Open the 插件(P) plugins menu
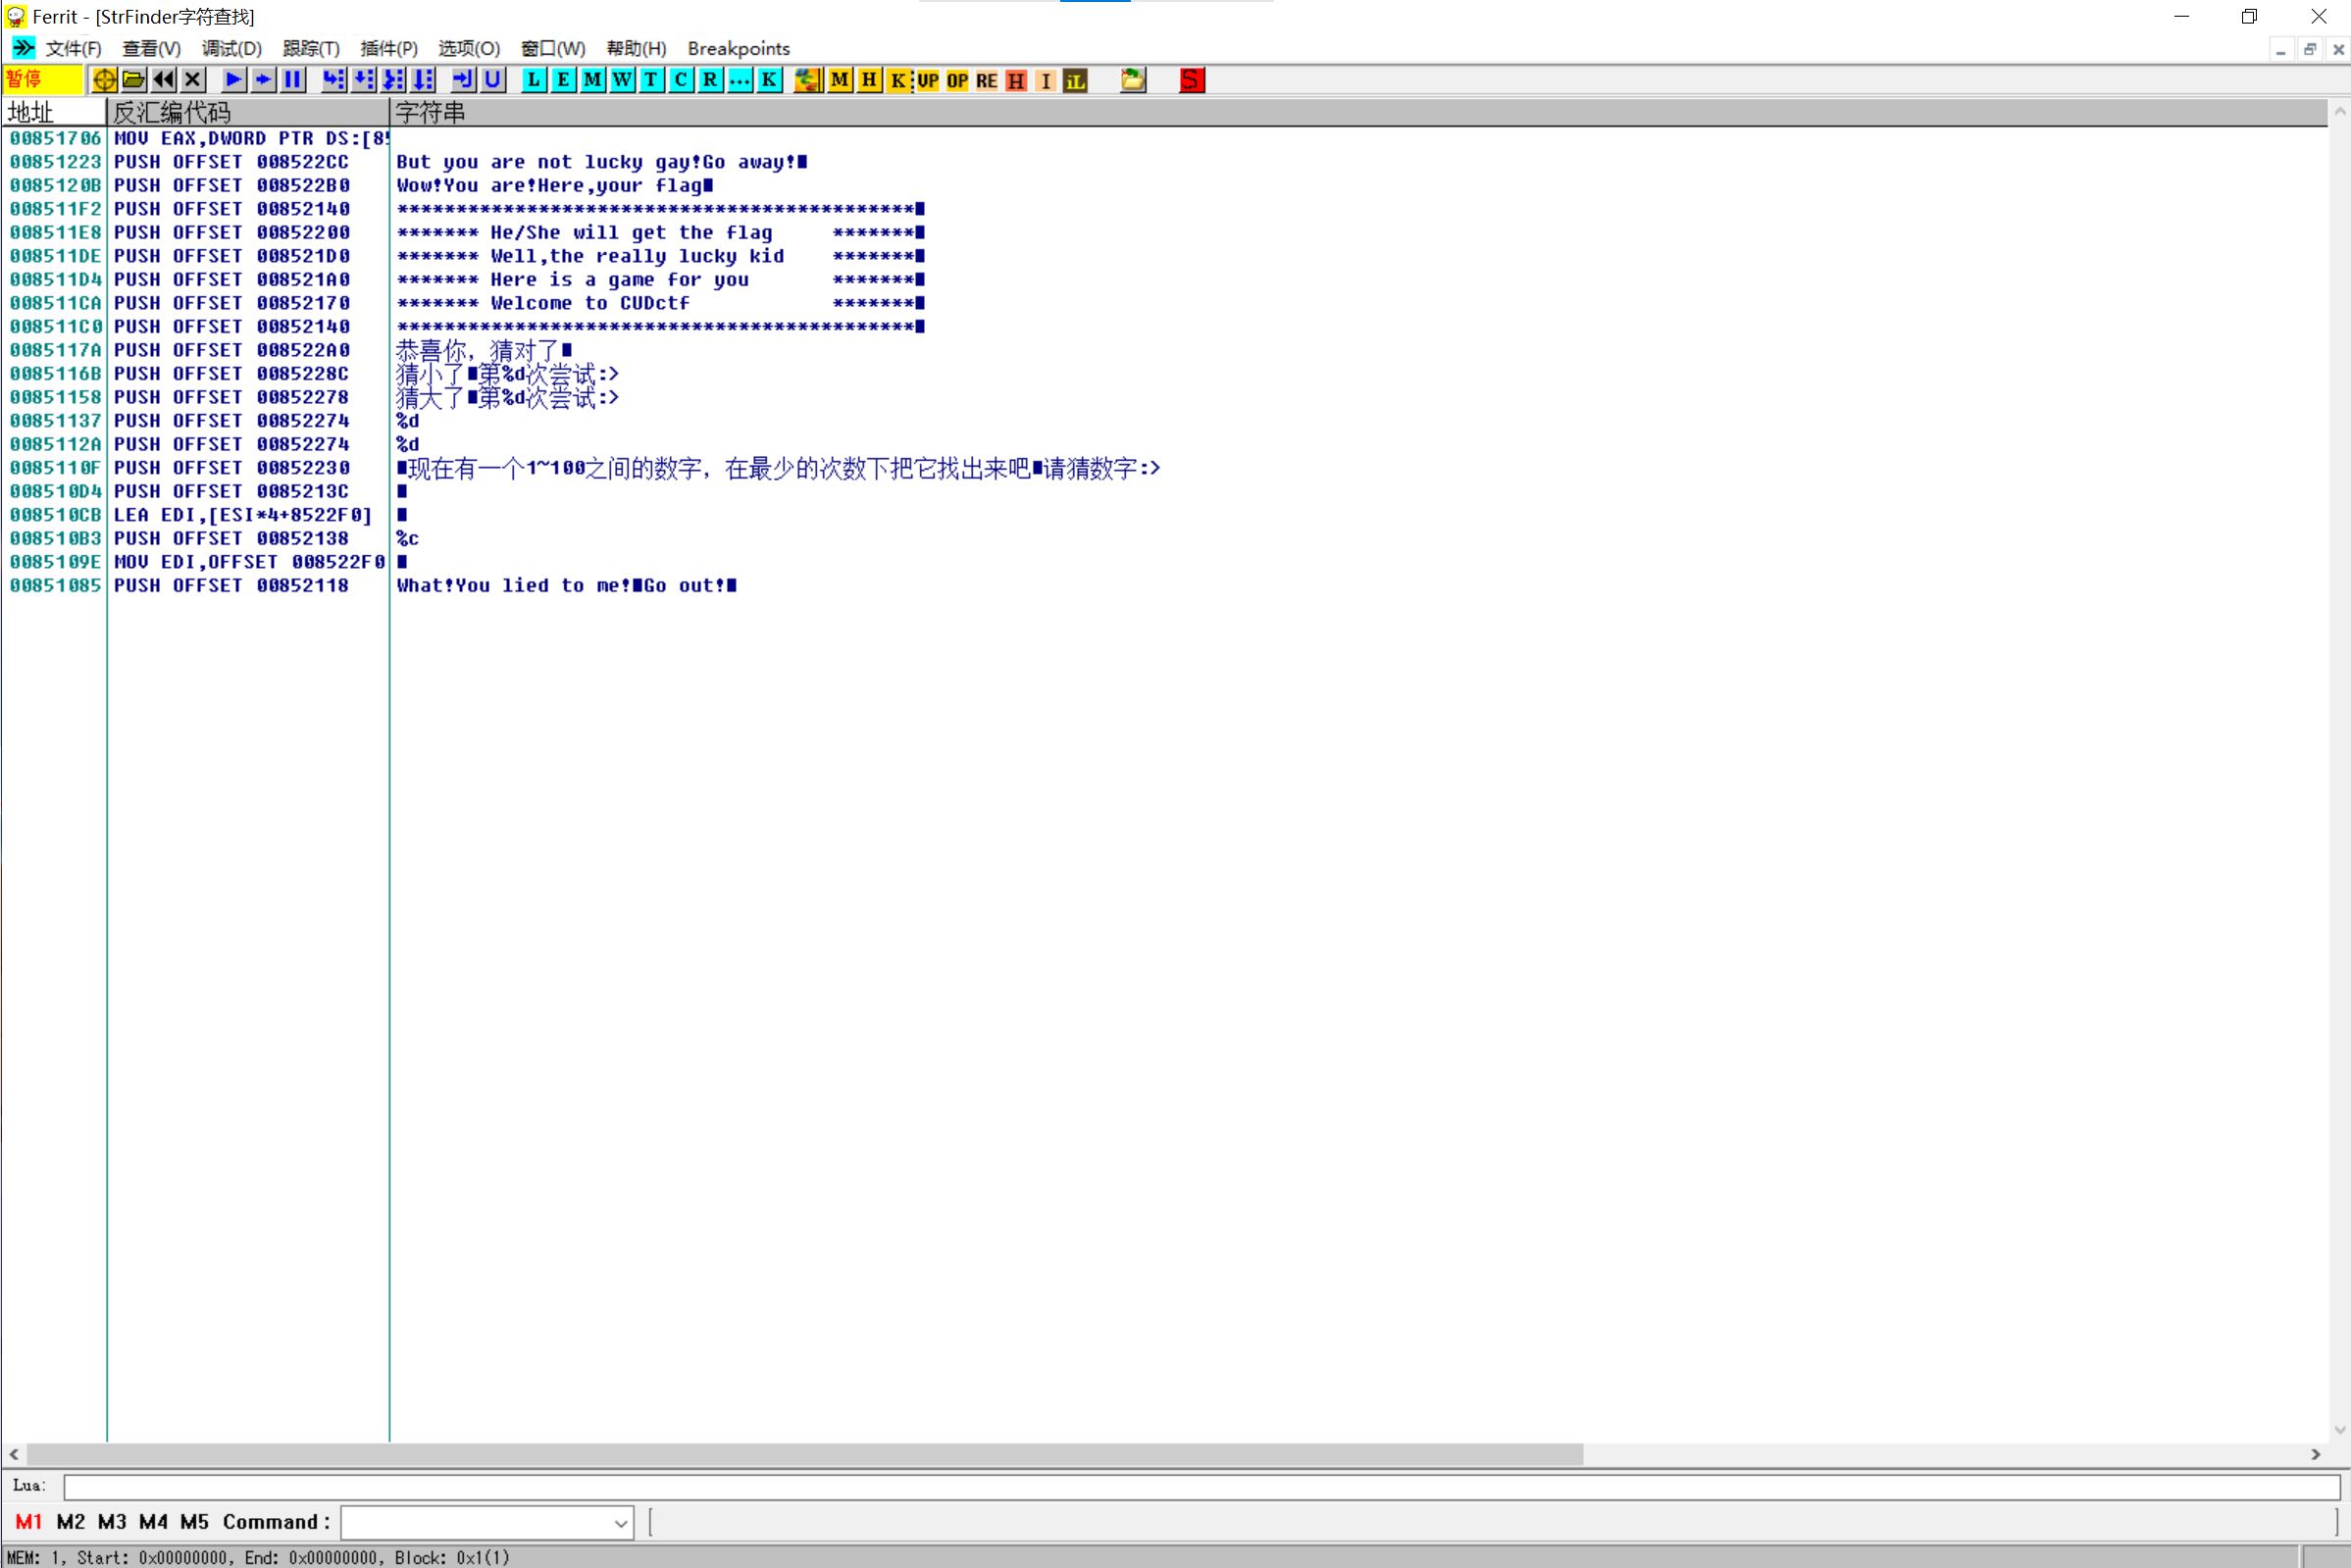The height and width of the screenshot is (1568, 2351). (x=388, y=48)
